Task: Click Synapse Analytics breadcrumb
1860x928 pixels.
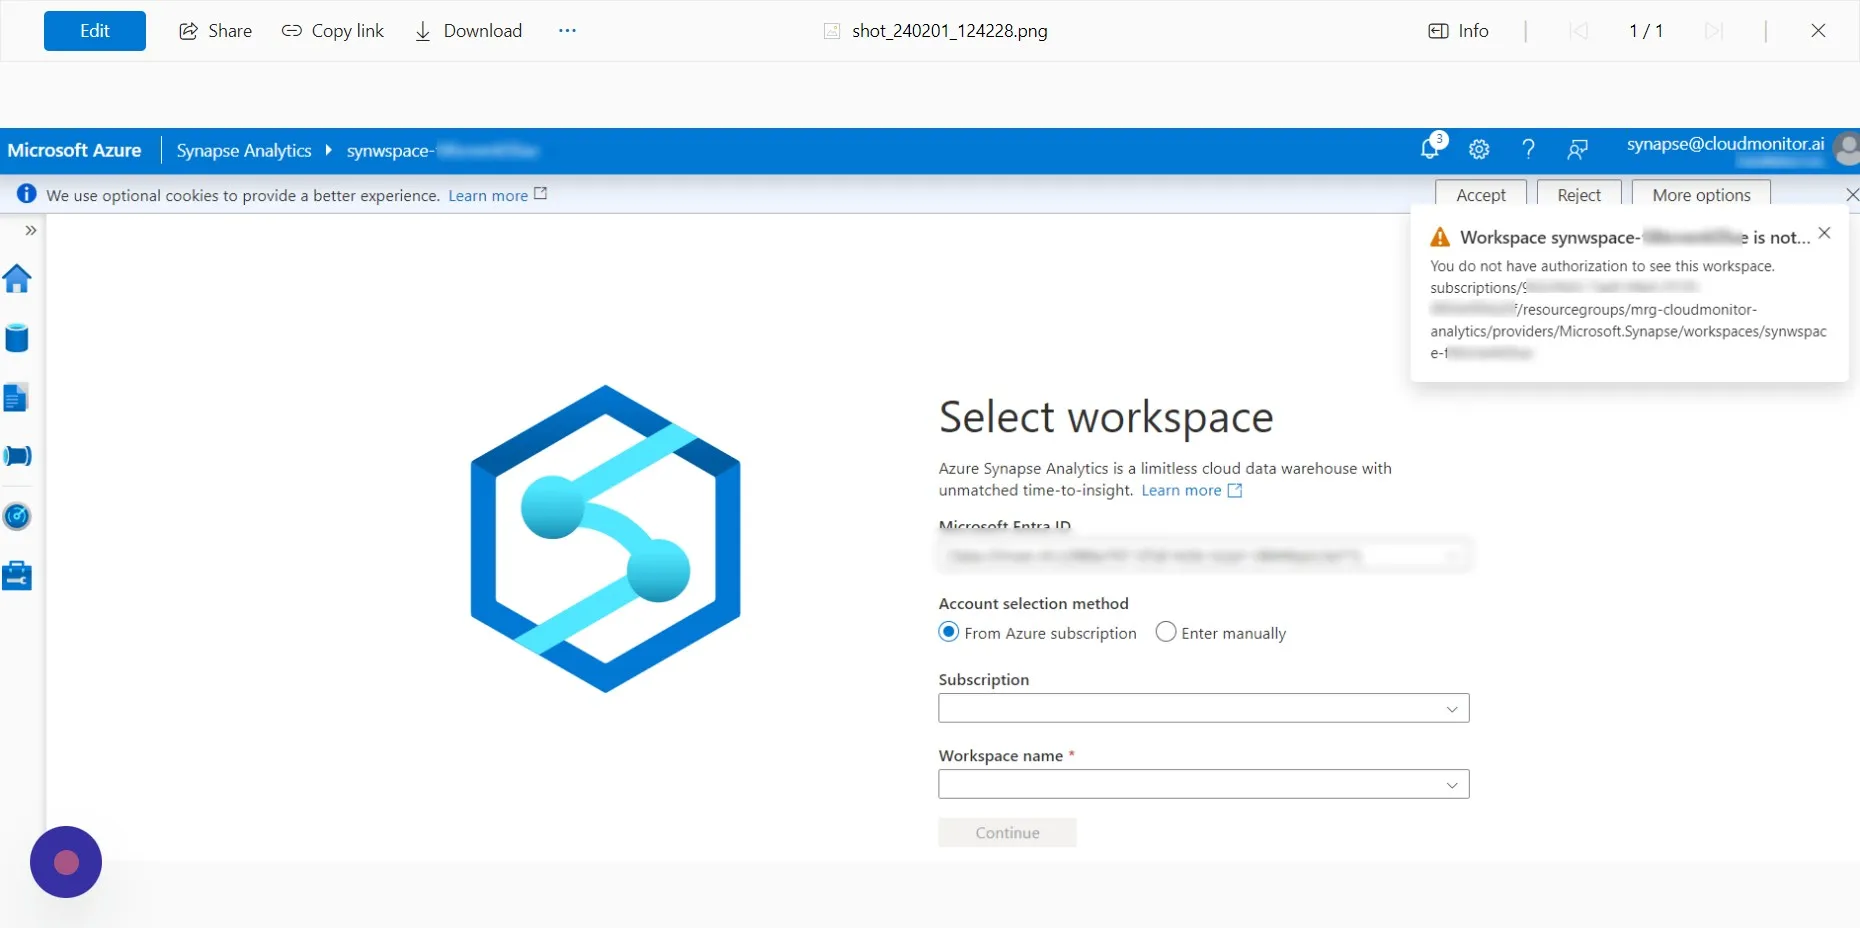Action: tap(244, 150)
